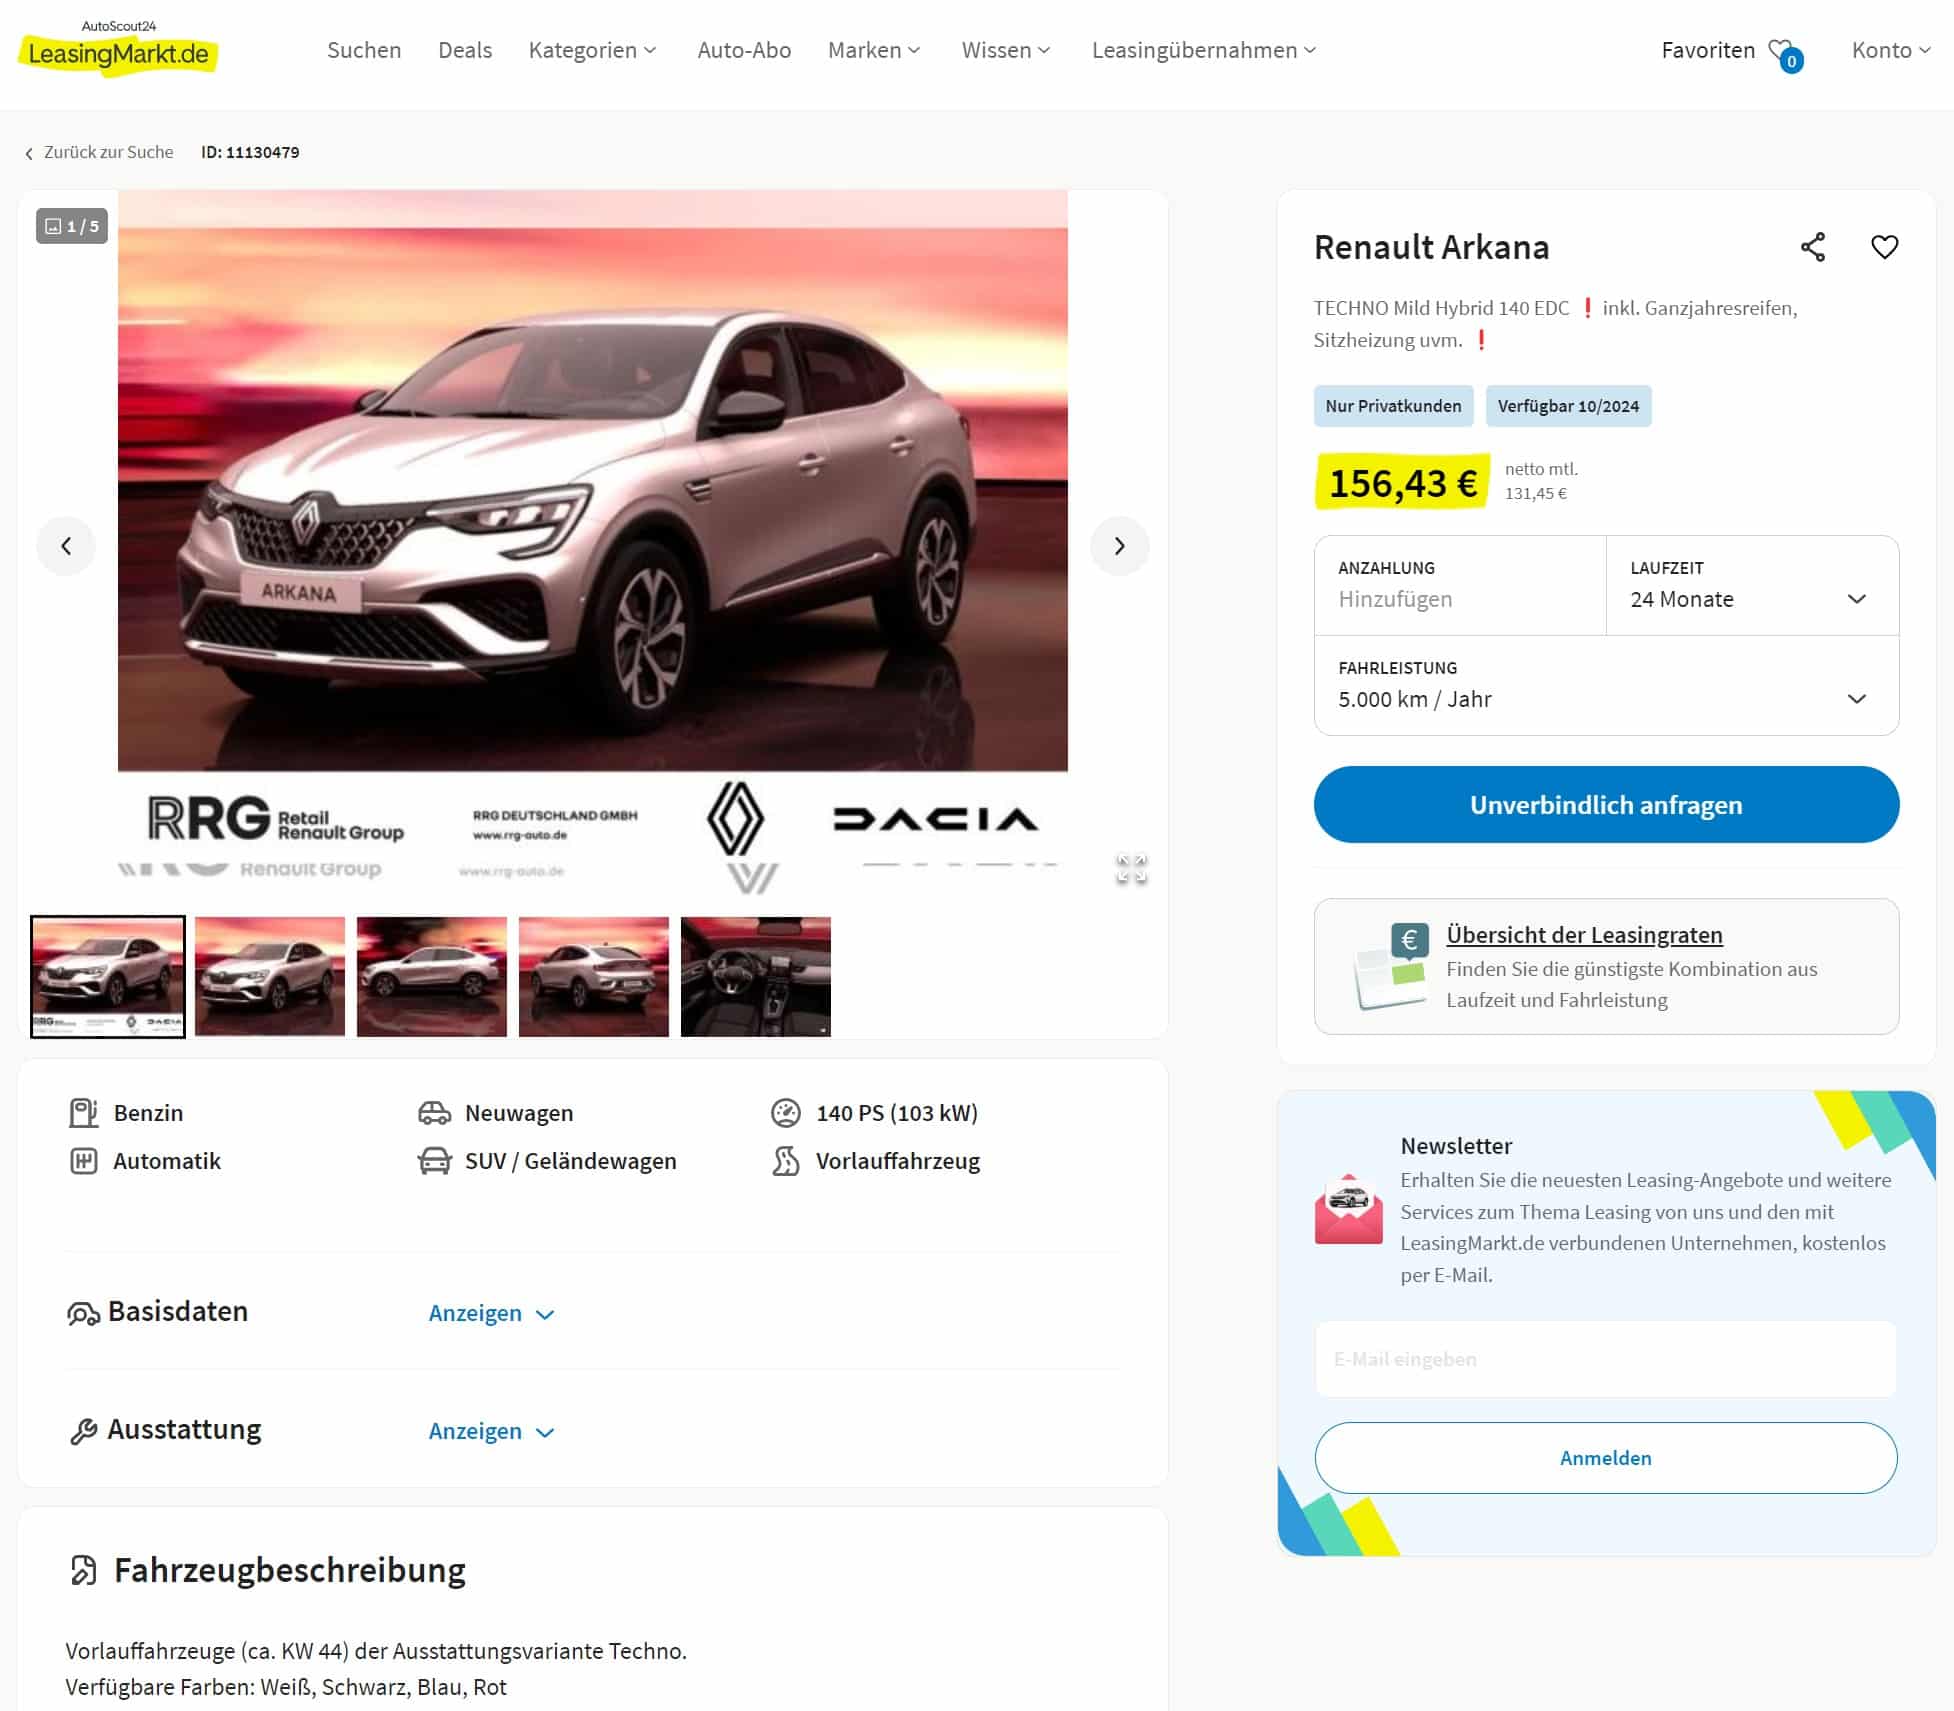Click the leasing rates euro icon

click(1390, 966)
